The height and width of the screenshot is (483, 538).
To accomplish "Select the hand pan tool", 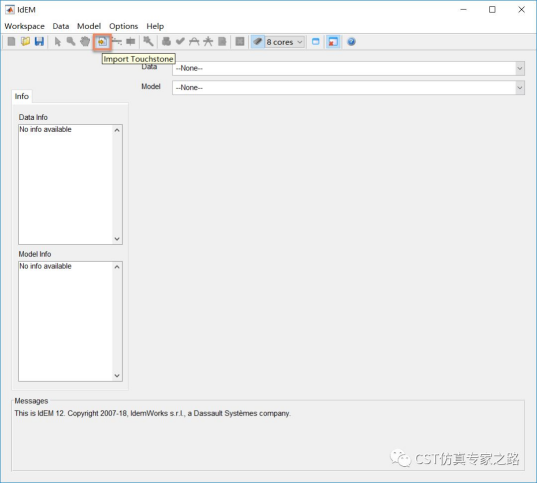I will (85, 42).
